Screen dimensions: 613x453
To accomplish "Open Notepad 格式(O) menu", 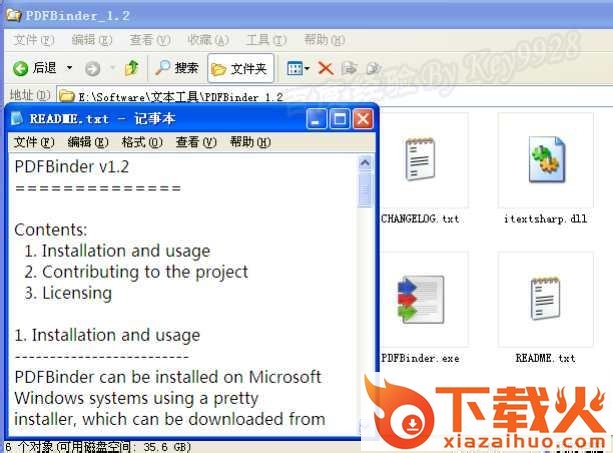I will click(142, 142).
